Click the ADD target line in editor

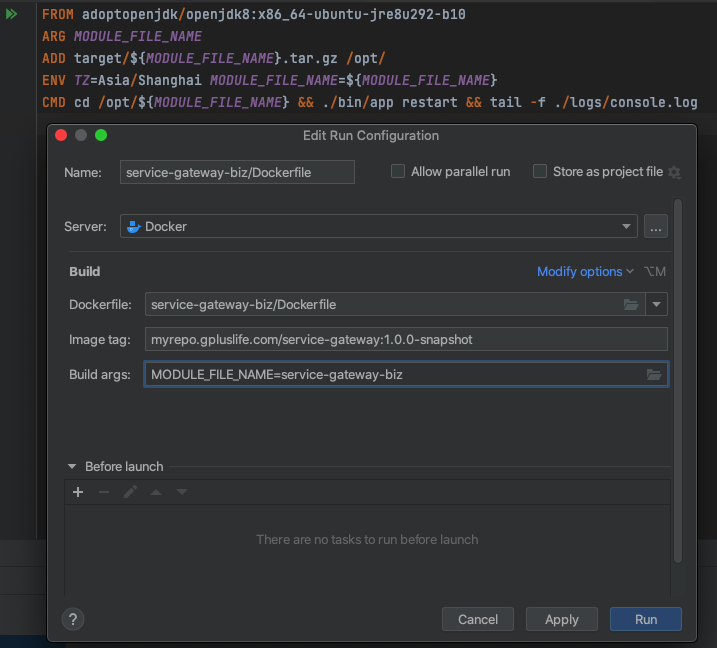coord(214,58)
